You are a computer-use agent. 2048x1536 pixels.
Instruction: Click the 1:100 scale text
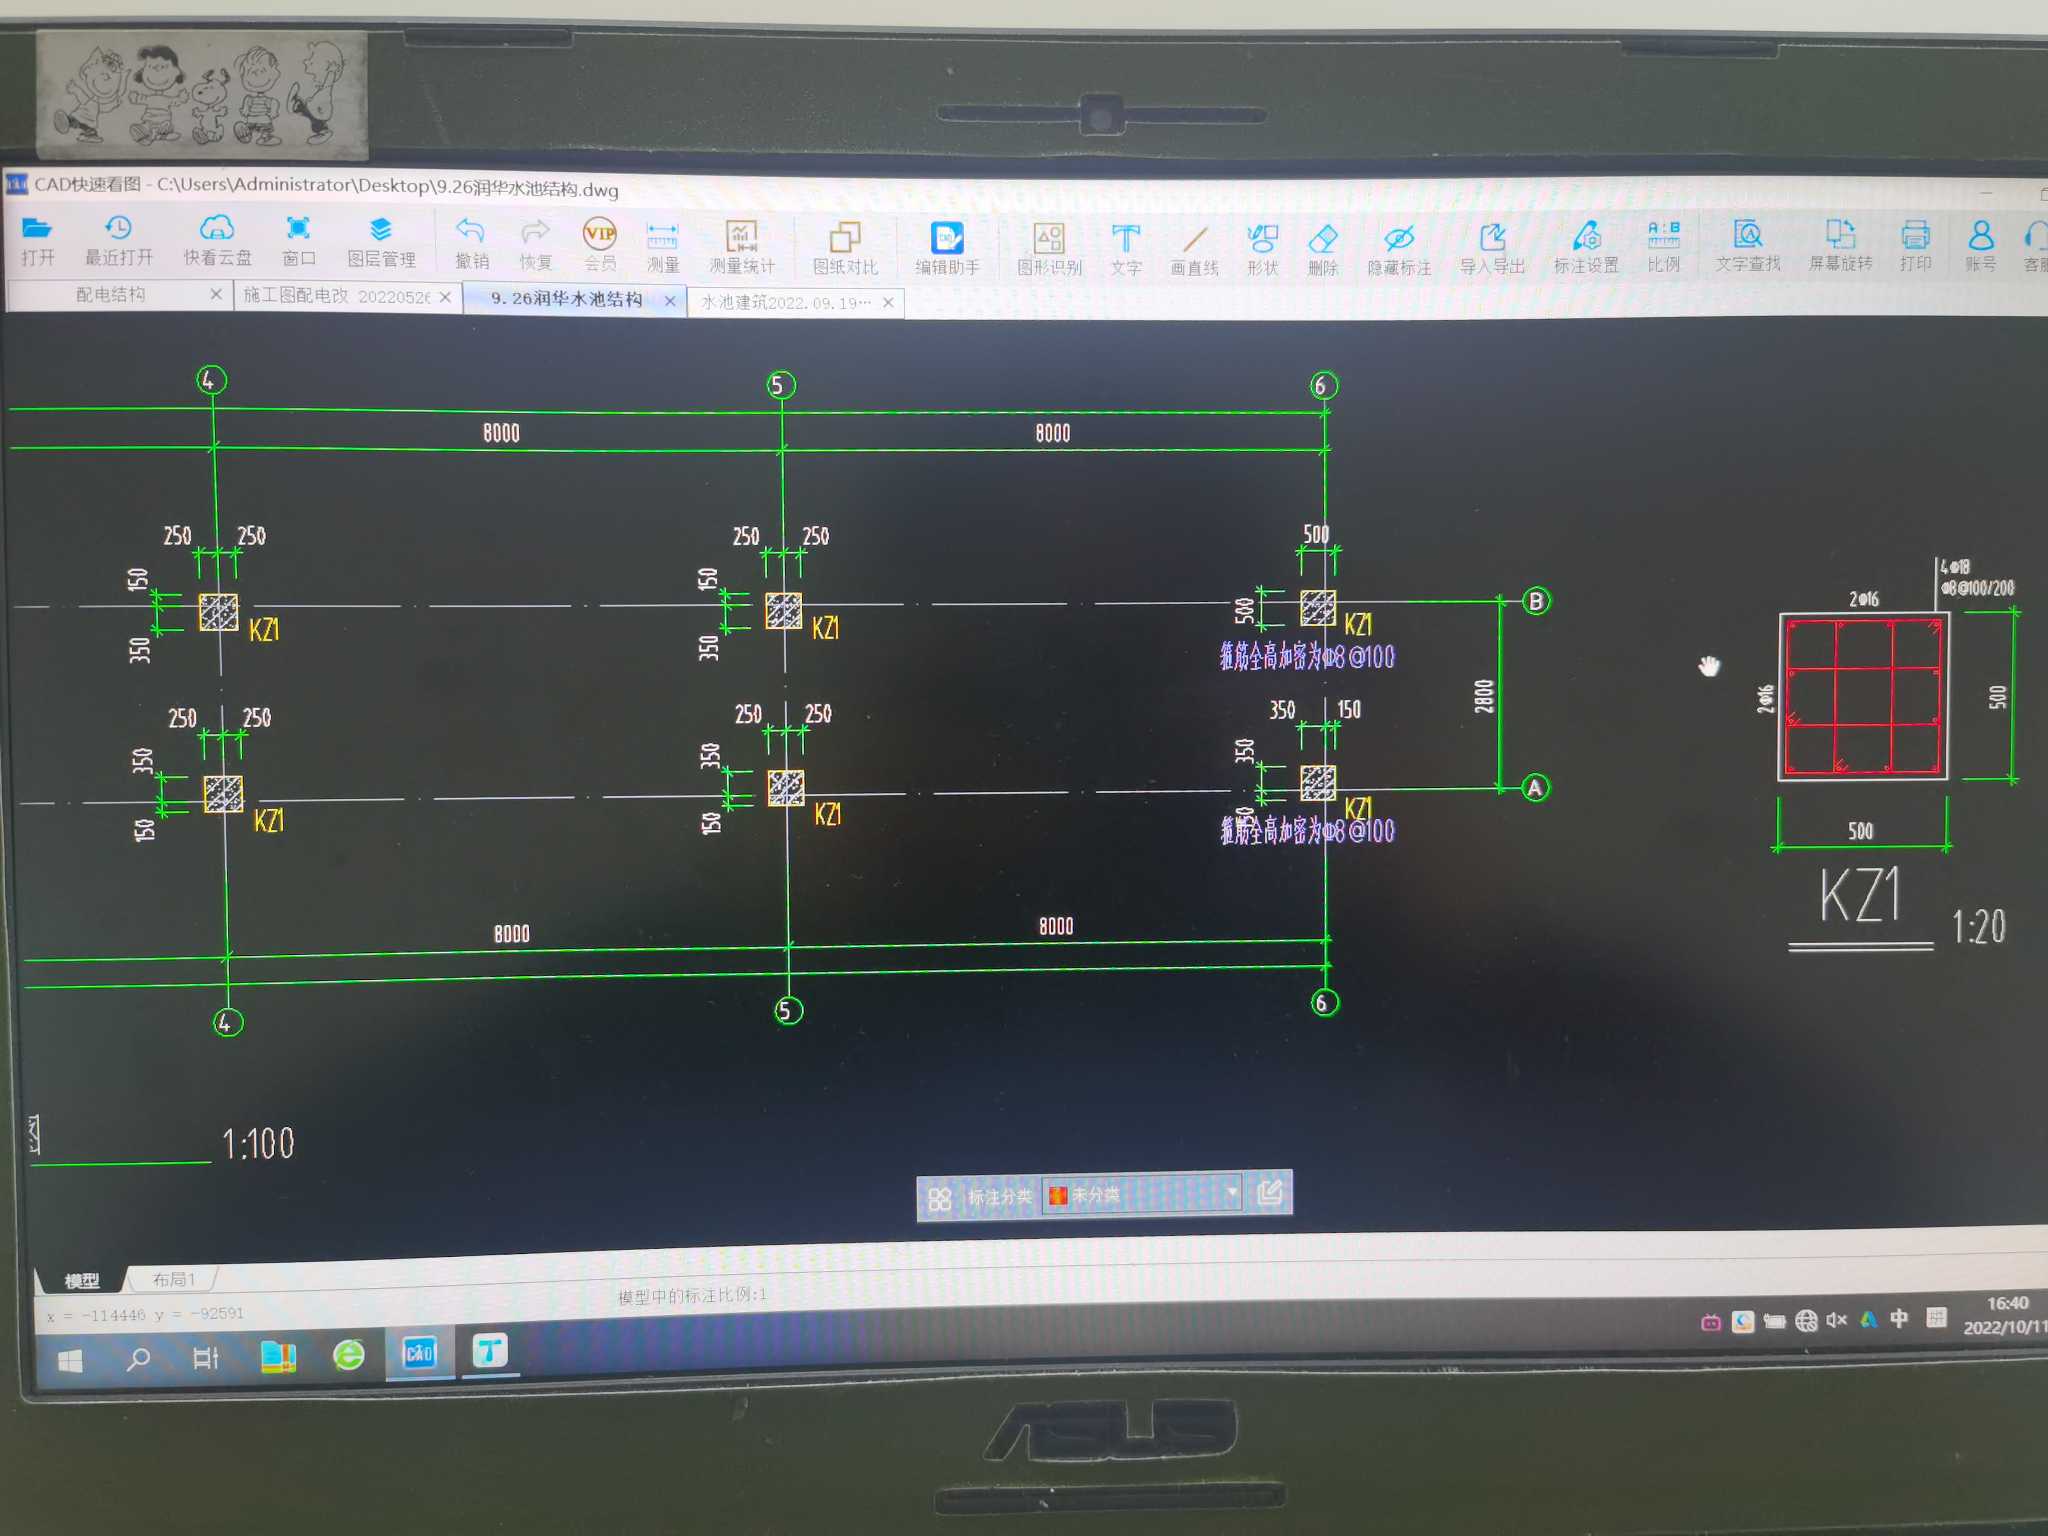point(258,1144)
